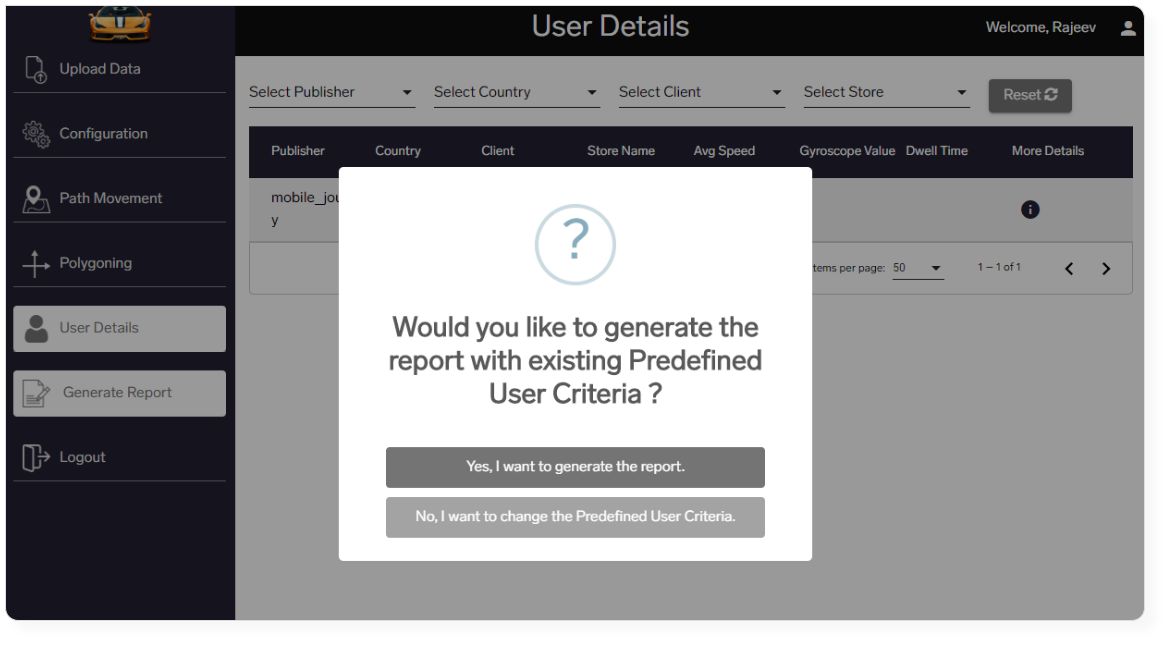Click the Polygoning axes icon
1170x646 pixels.
[x=36, y=263]
